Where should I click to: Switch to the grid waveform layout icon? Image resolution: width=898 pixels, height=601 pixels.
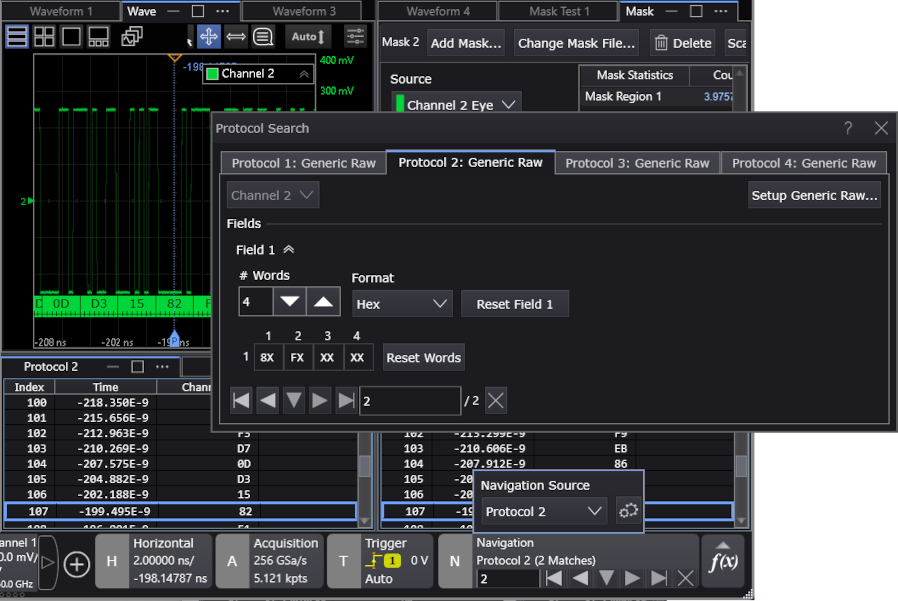[x=44, y=37]
